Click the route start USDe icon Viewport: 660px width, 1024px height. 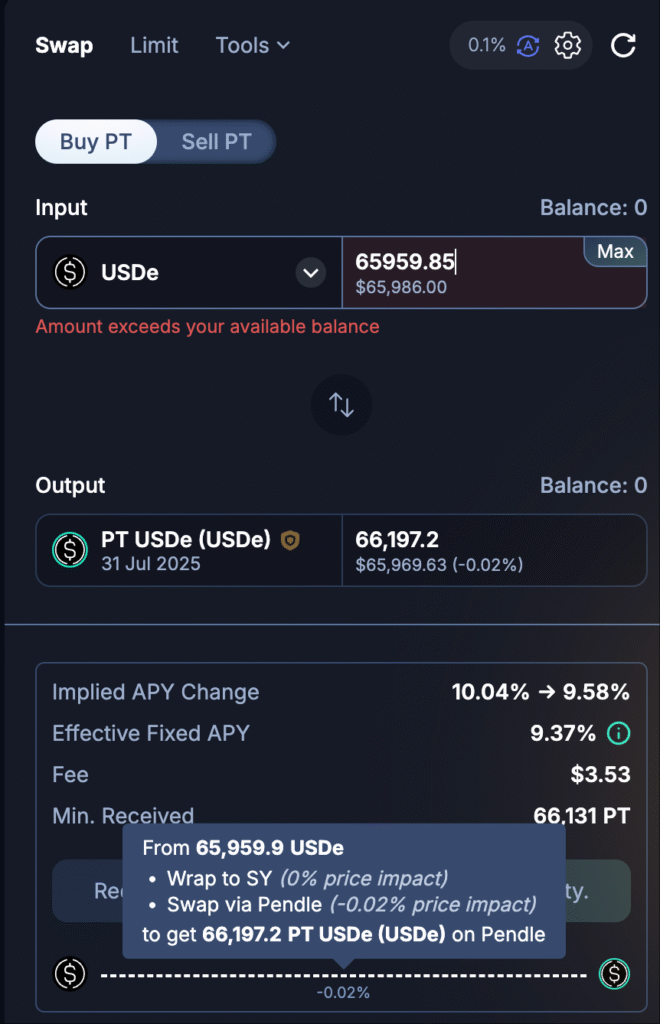(x=70, y=973)
